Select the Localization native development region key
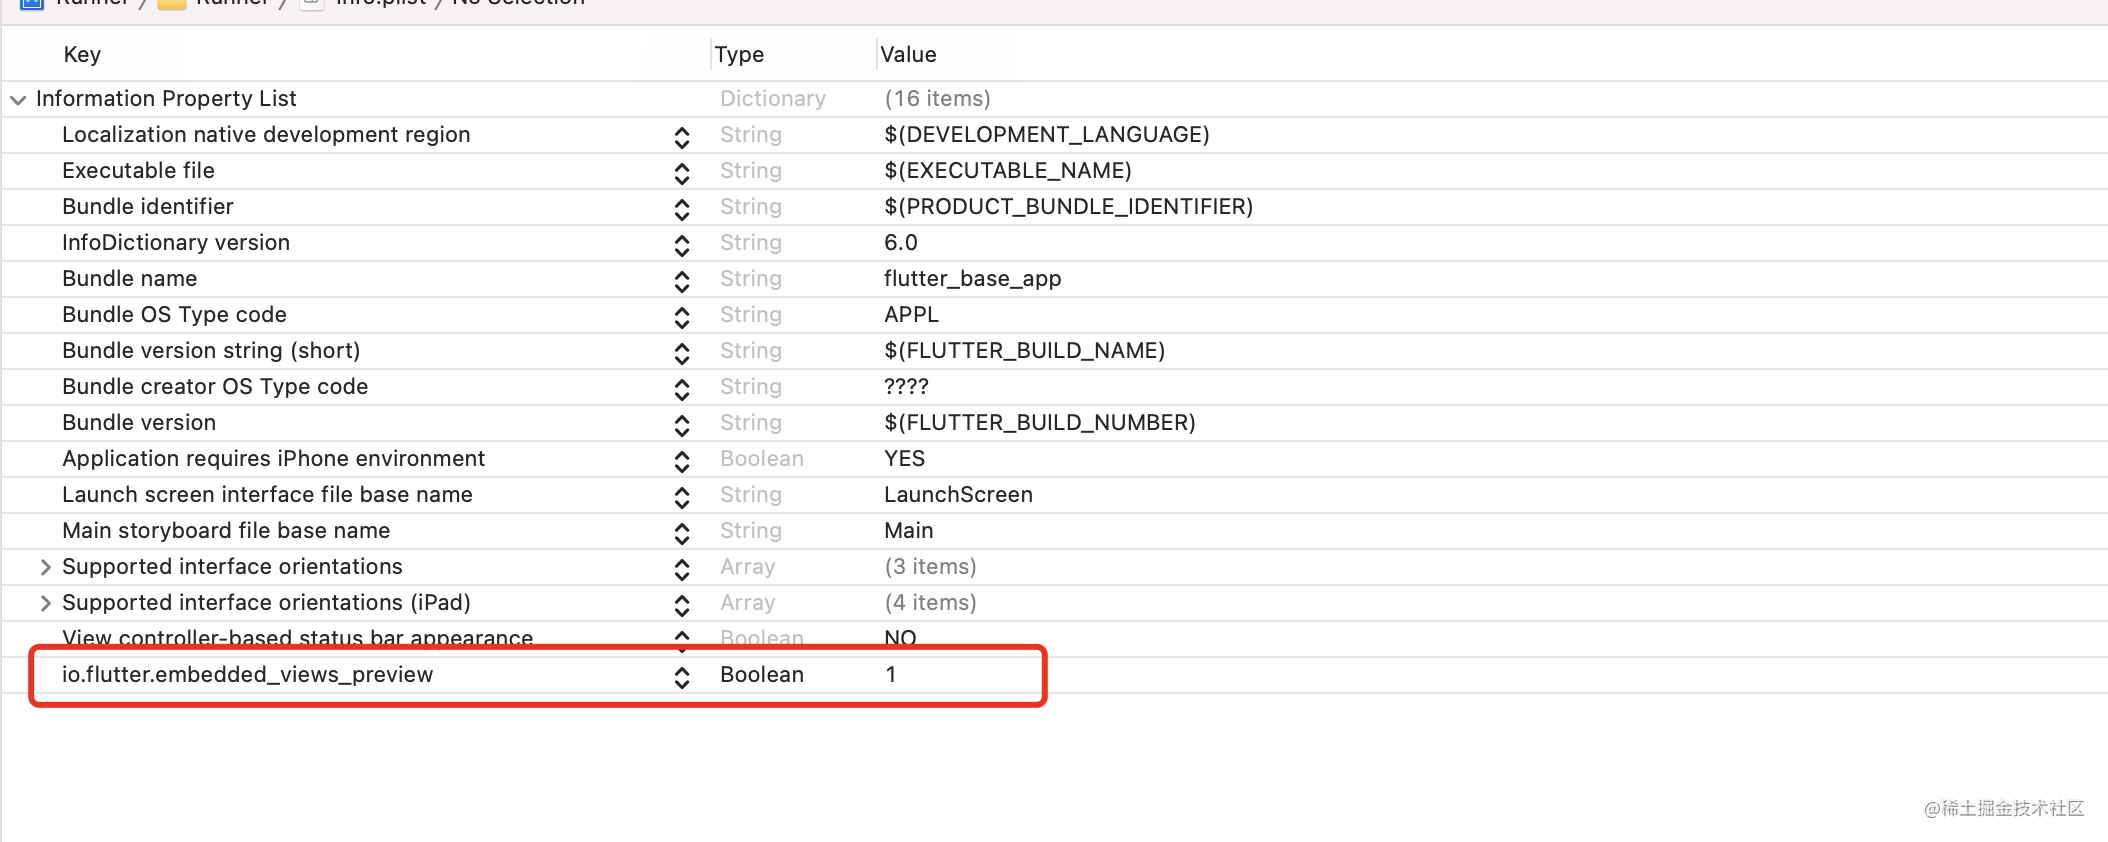The image size is (2108, 842). (x=266, y=134)
